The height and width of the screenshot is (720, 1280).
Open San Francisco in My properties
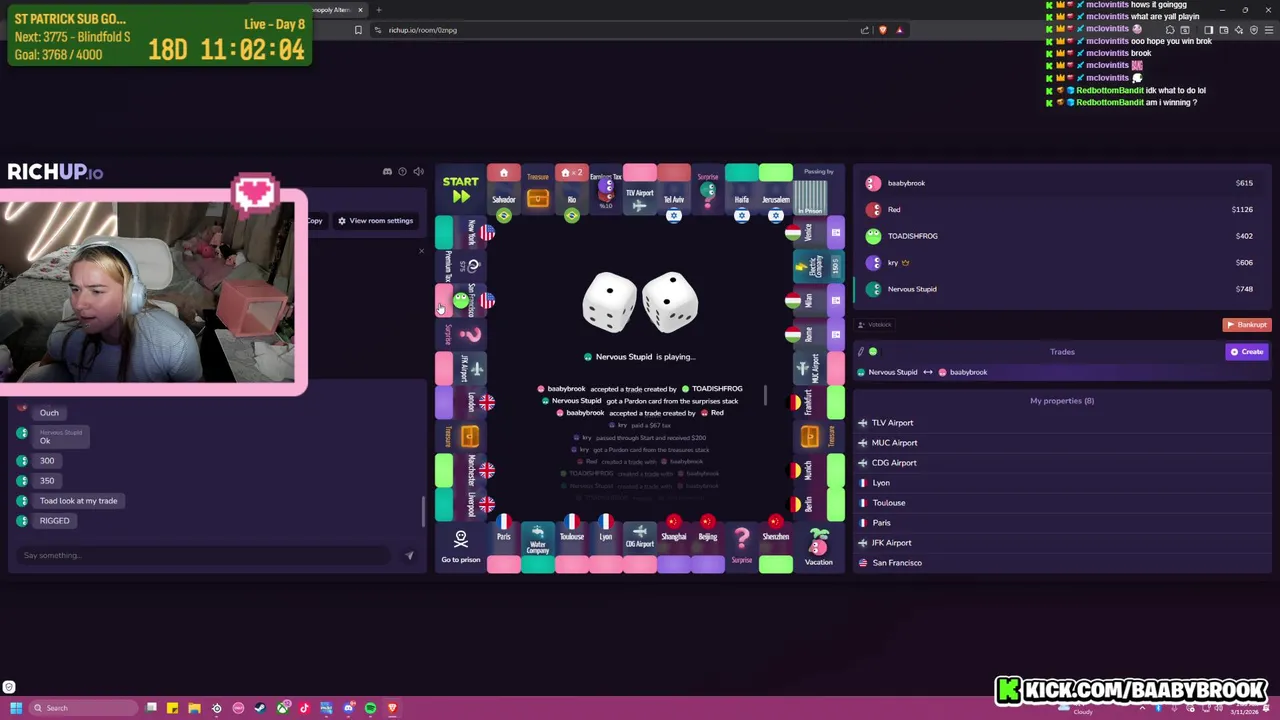(x=1062, y=563)
